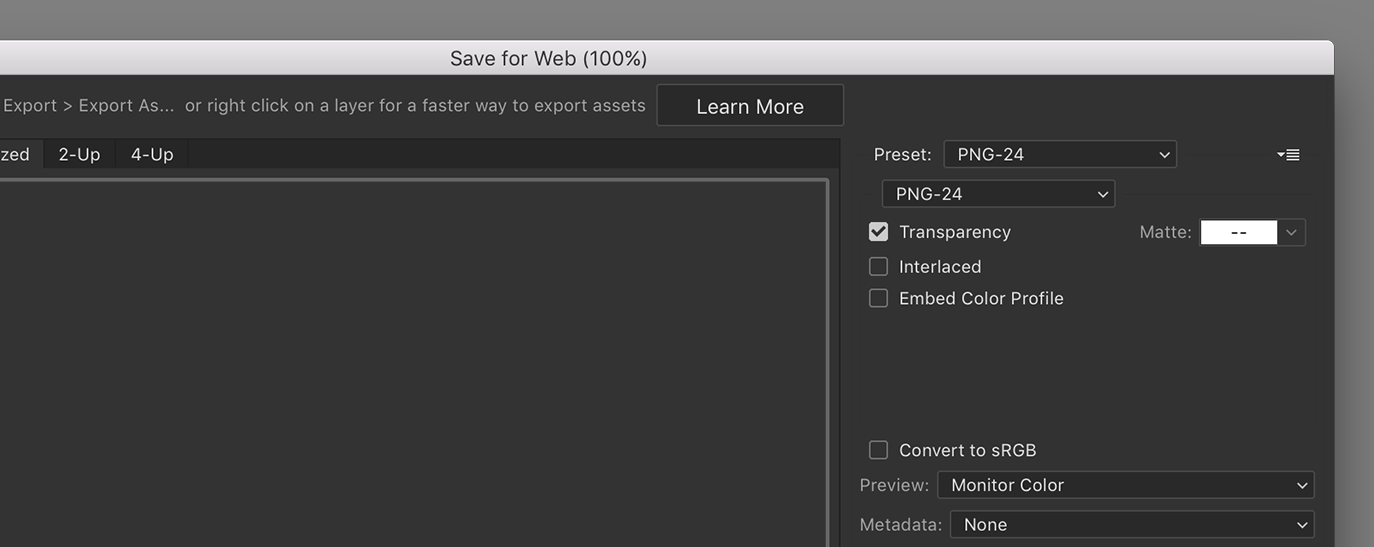The height and width of the screenshot is (547, 1374).
Task: Click the Save for Web title bar
Action: click(x=548, y=58)
